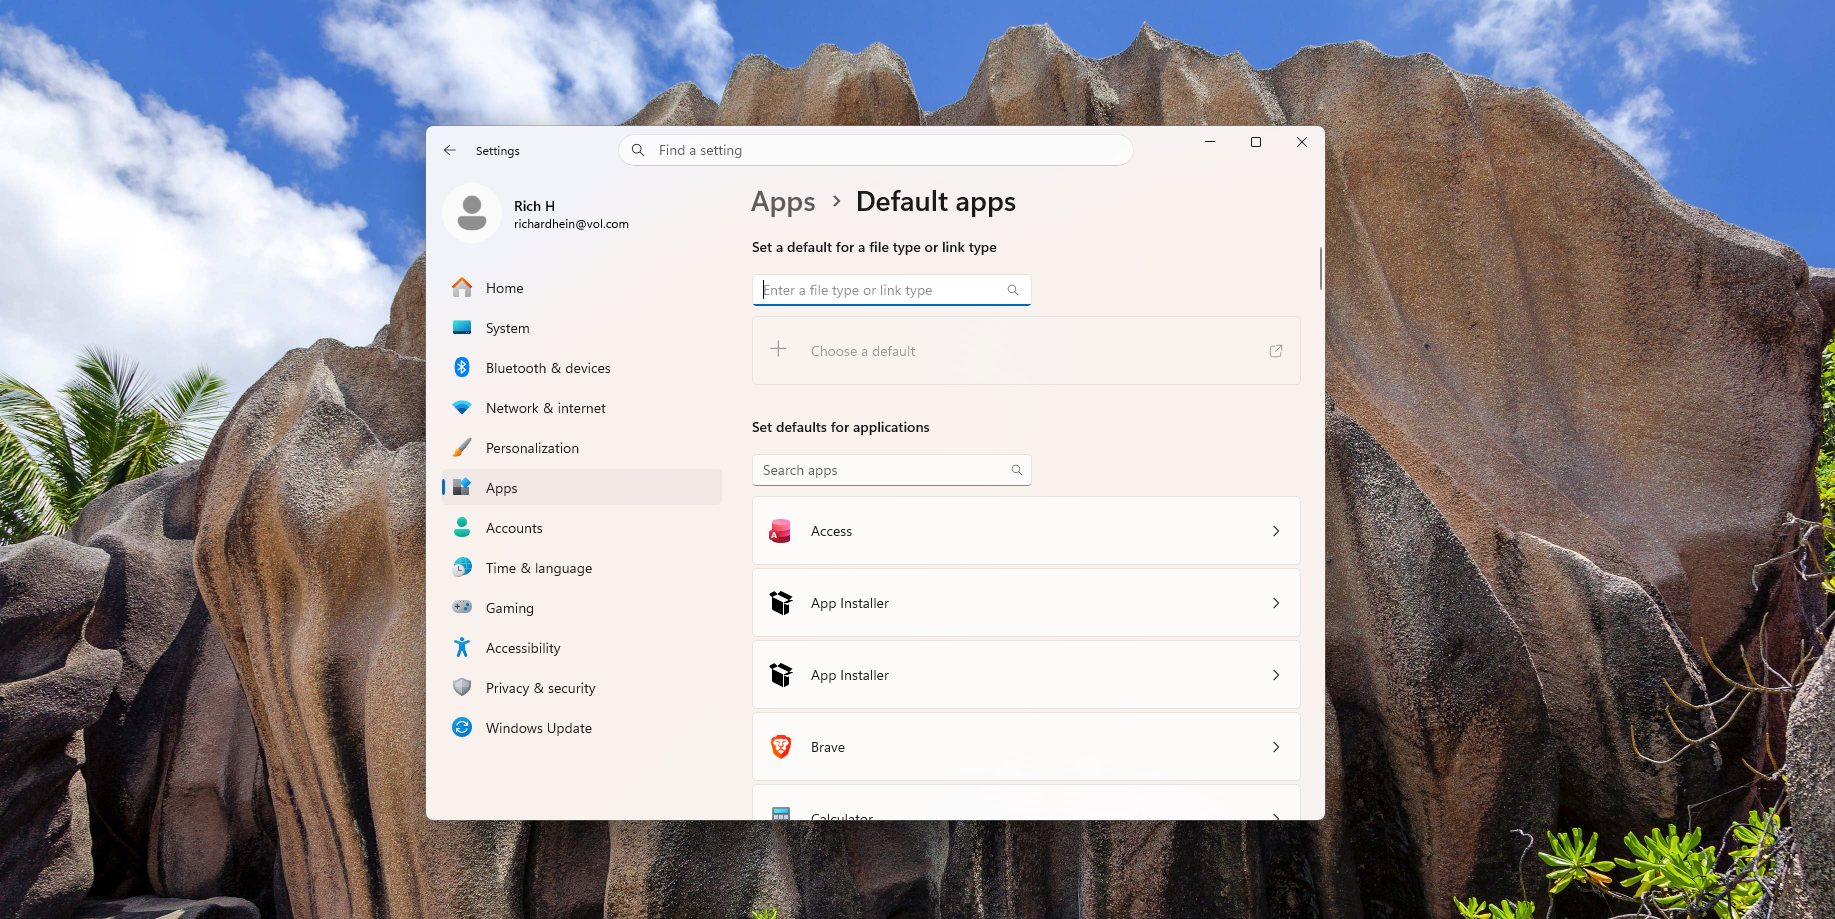Screen dimensions: 1835x919
Task: Click the Apps breadcrumb link
Action: coord(783,202)
